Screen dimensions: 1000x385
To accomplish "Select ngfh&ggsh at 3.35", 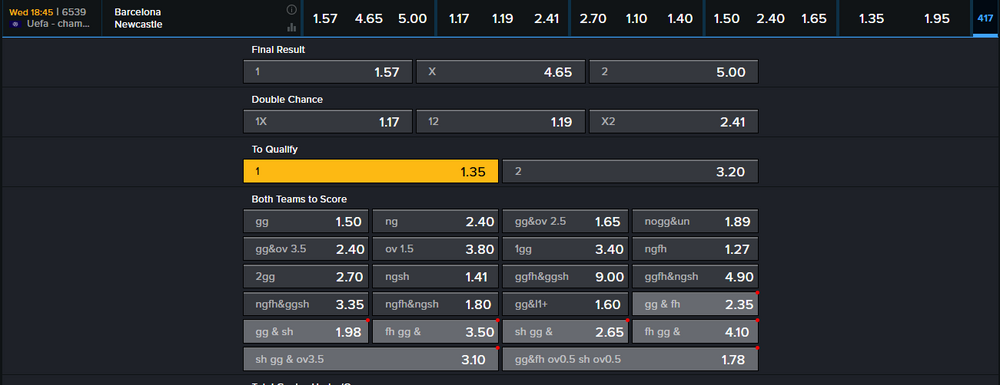I will 306,304.
